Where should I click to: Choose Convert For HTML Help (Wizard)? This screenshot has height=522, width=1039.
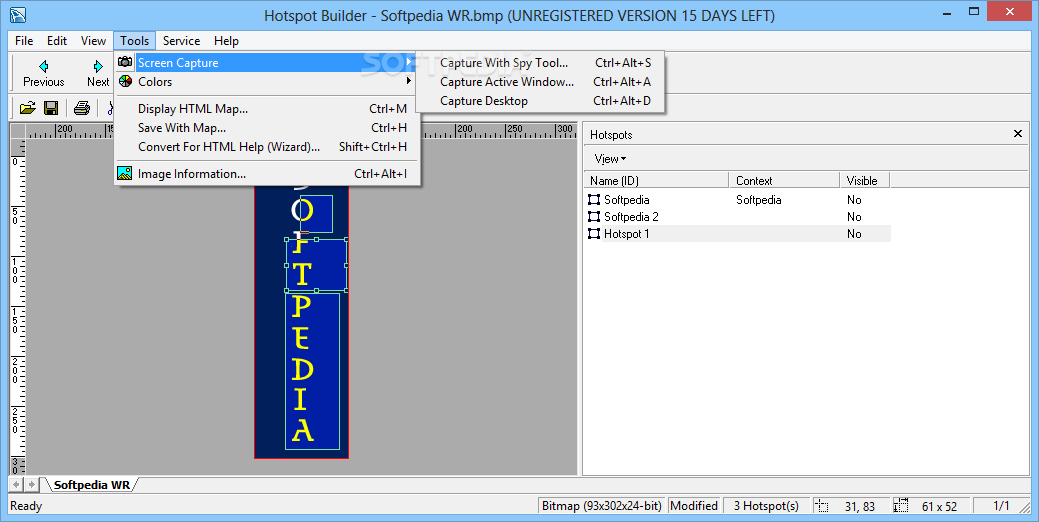[x=268, y=147]
